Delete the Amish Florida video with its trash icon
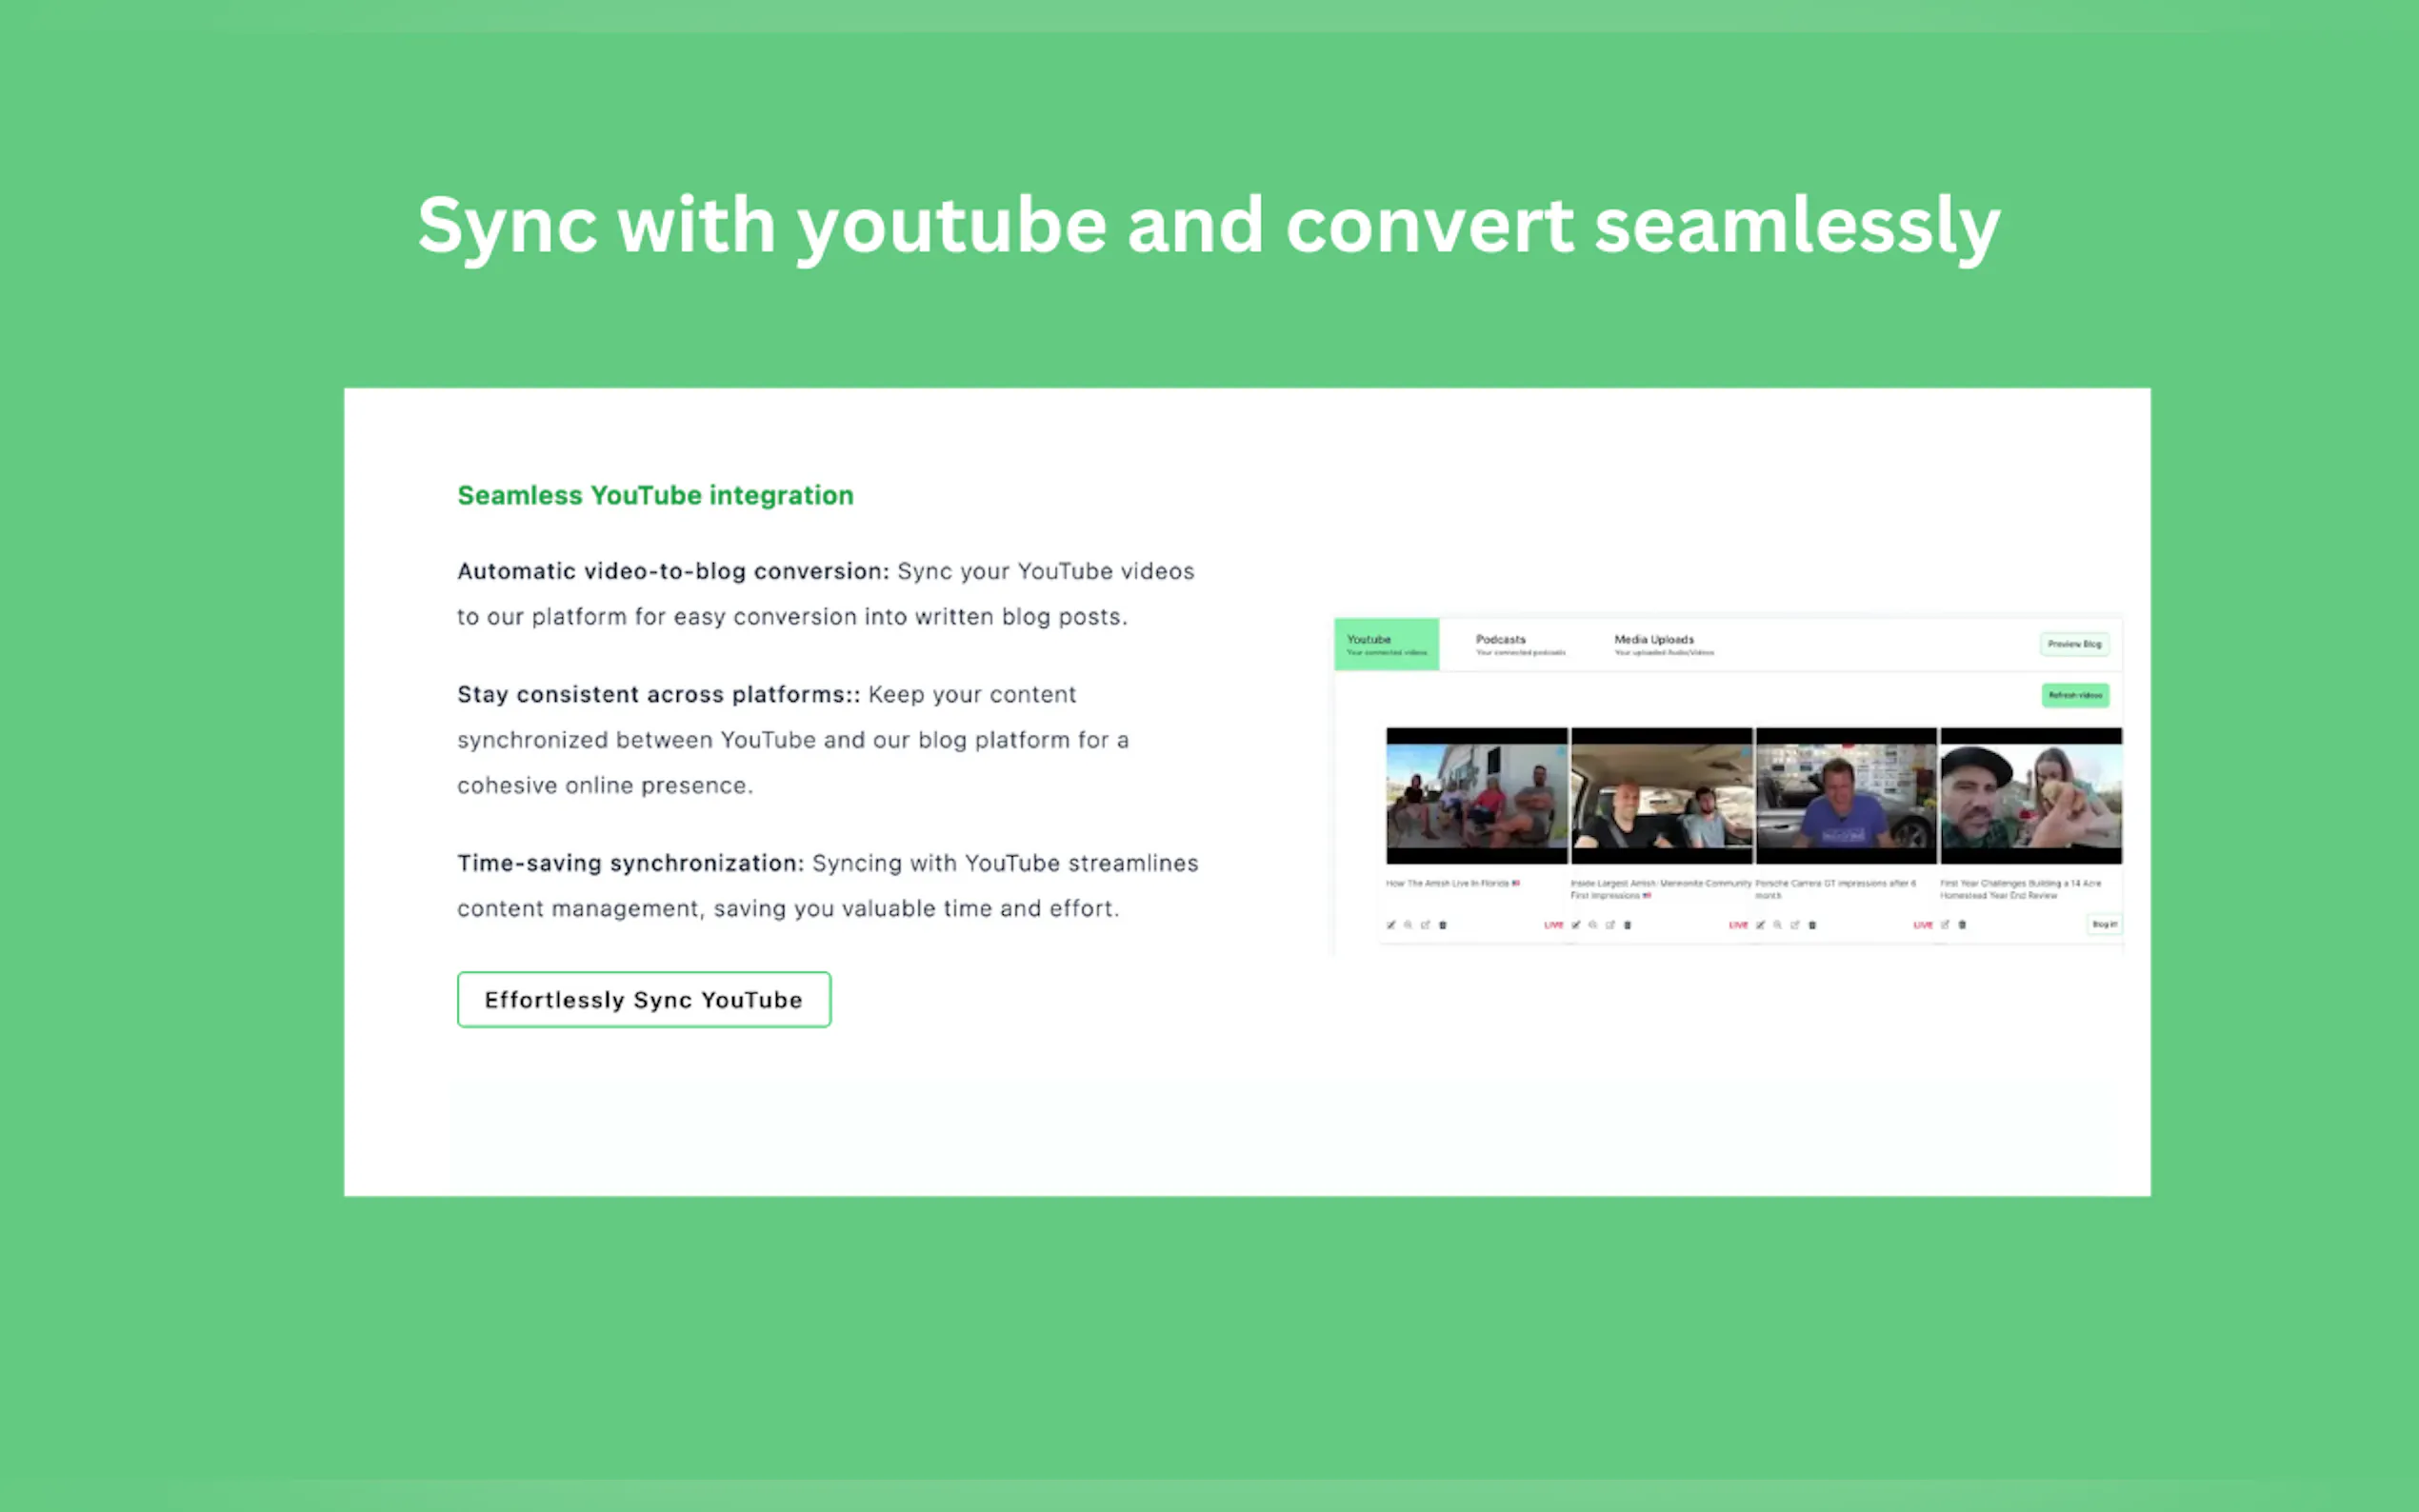 (1443, 925)
